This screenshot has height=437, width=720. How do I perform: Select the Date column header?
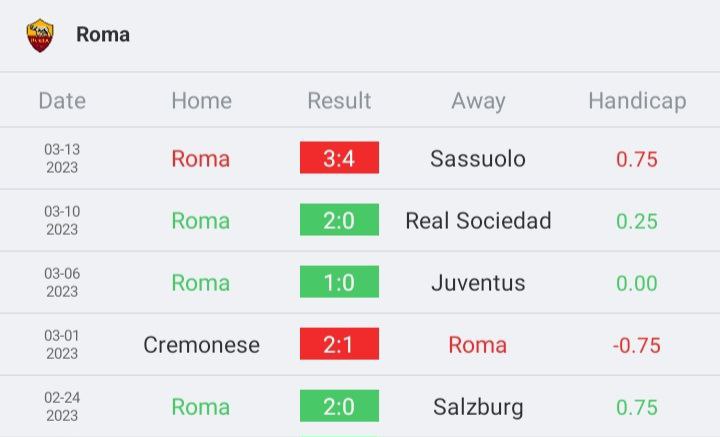tap(62, 101)
